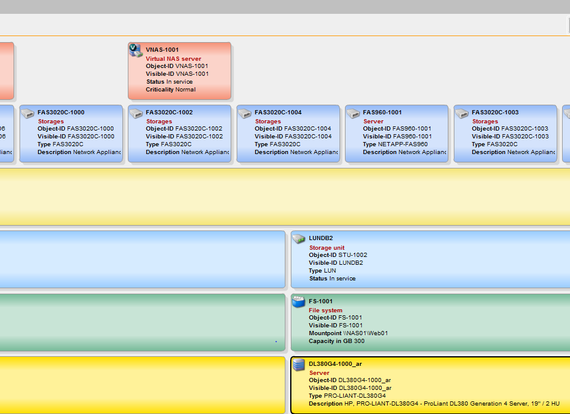Select the FAS3020C-1002 card title
Viewport: 570px width, 414px height.
click(169, 112)
